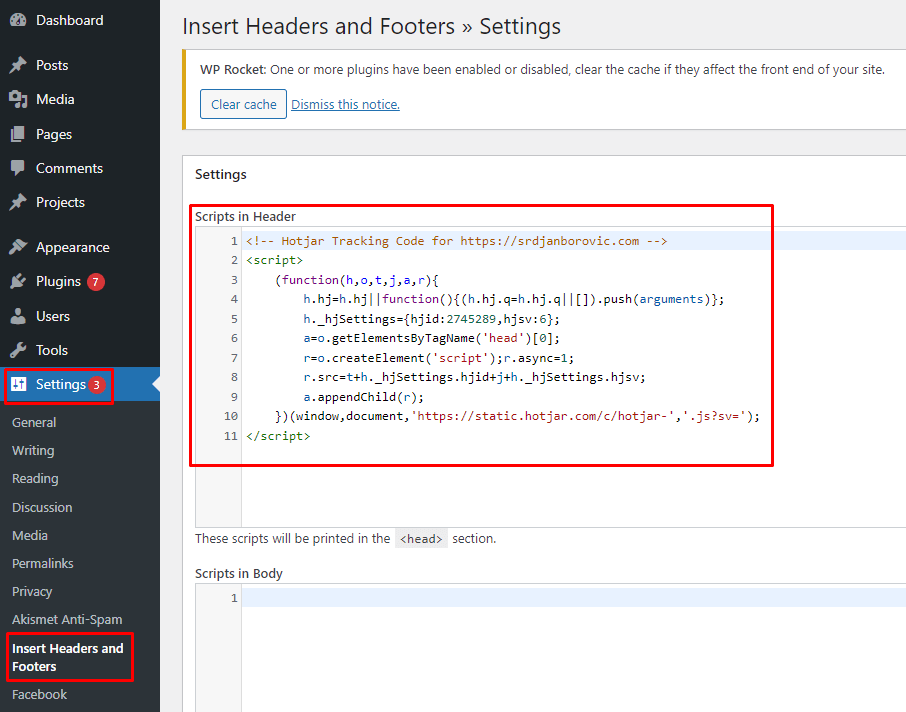Click the closing </script> tag line
The image size is (906, 712).
pyautogui.click(x=278, y=436)
